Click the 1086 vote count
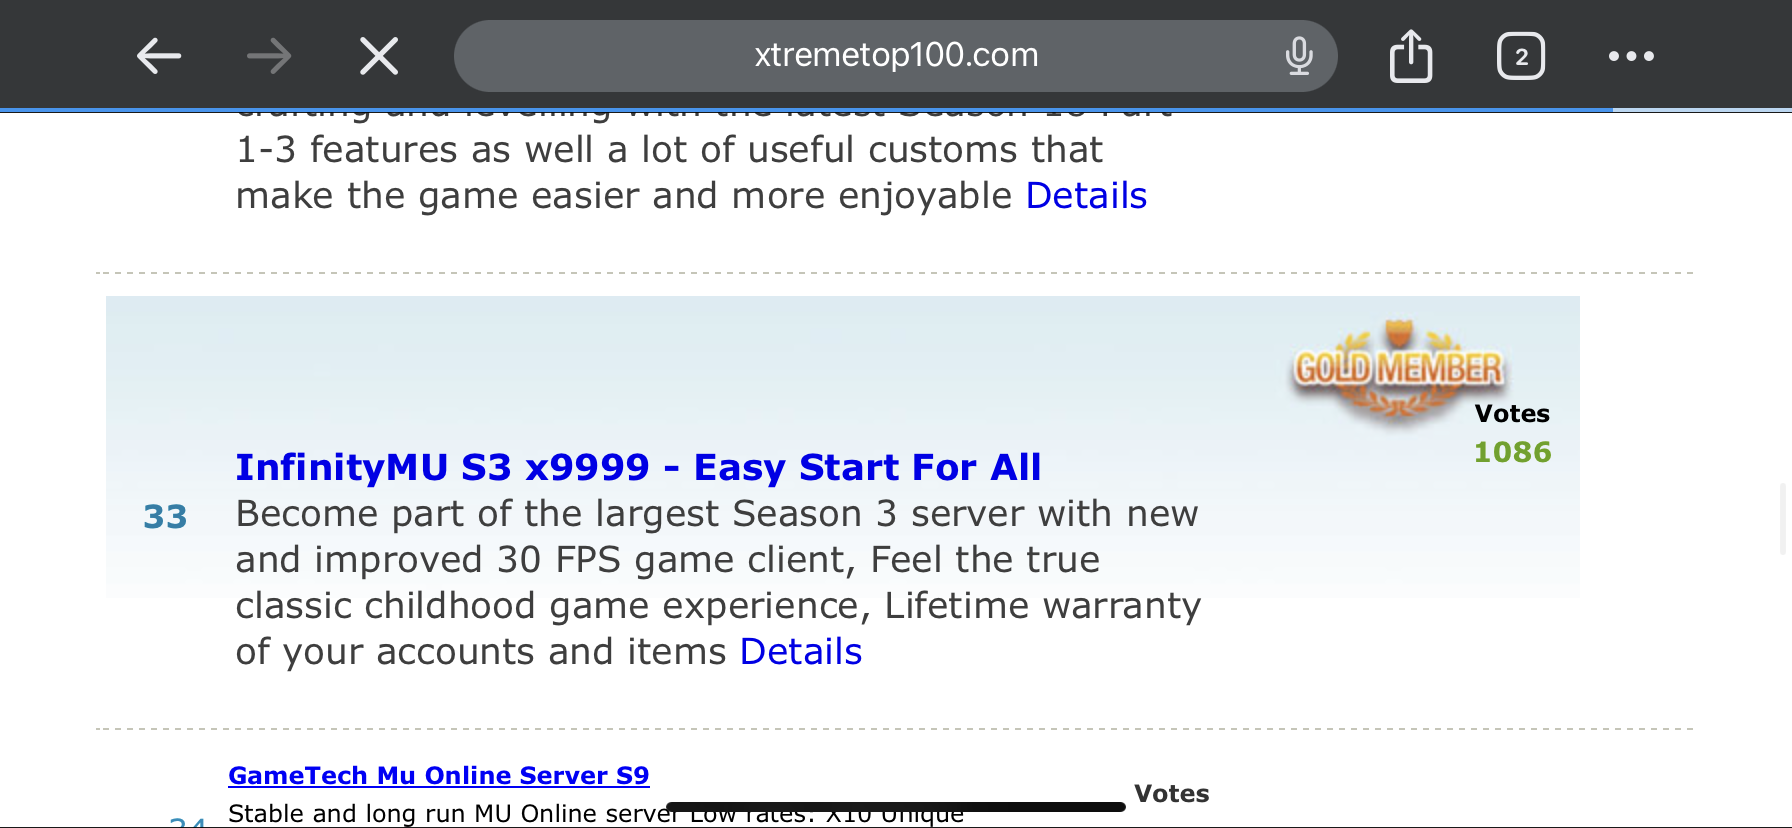The image size is (1792, 828). pos(1512,452)
